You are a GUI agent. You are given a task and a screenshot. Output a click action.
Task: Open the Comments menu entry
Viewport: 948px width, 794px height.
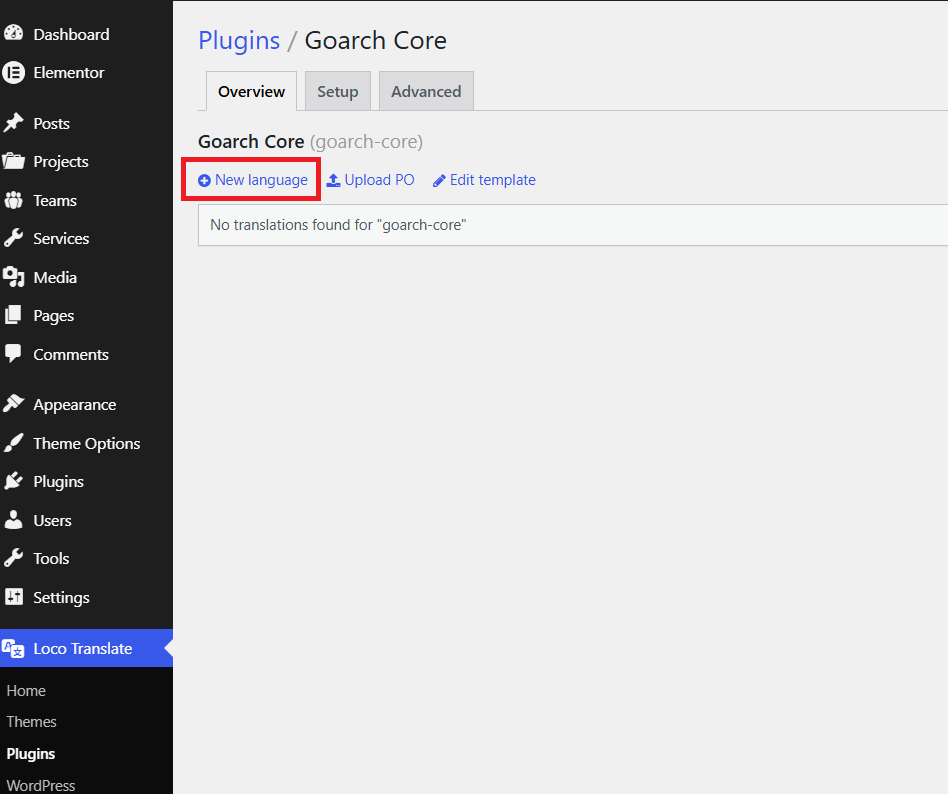click(x=86, y=354)
